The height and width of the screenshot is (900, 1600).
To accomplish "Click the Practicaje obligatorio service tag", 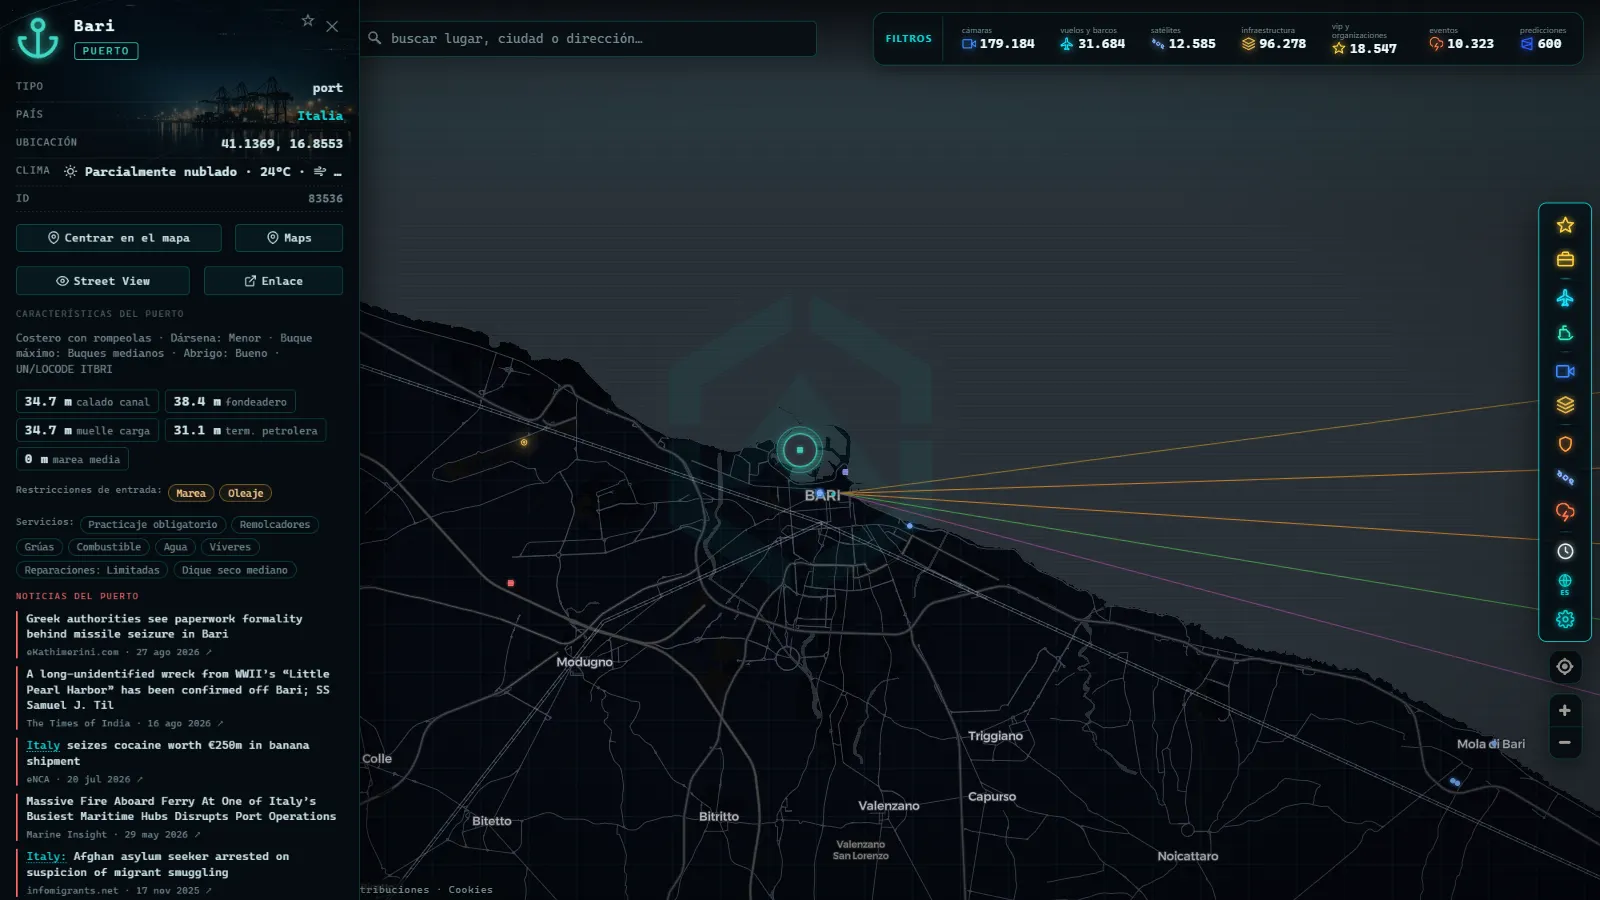I will click(x=152, y=525).
